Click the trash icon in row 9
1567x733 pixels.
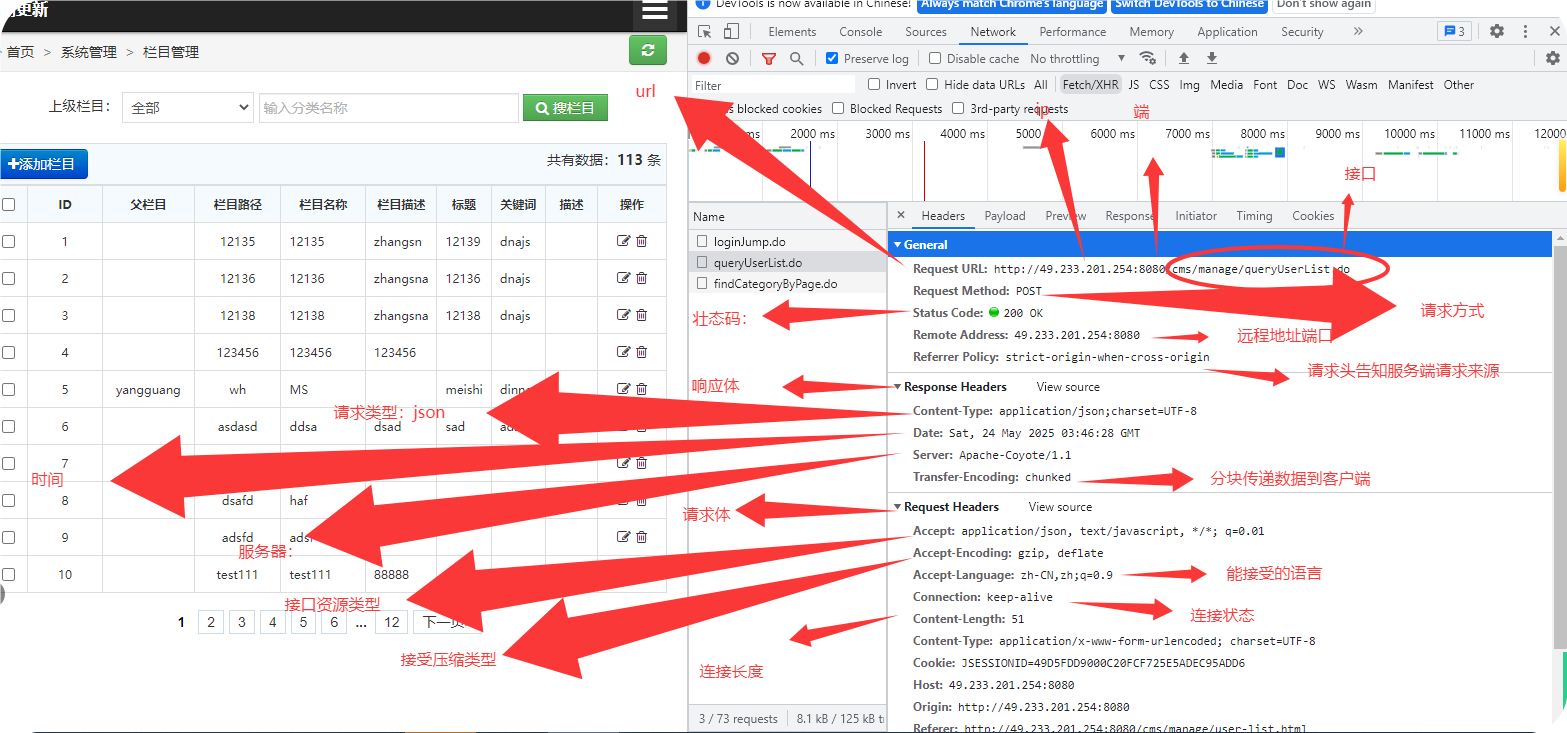tap(642, 537)
